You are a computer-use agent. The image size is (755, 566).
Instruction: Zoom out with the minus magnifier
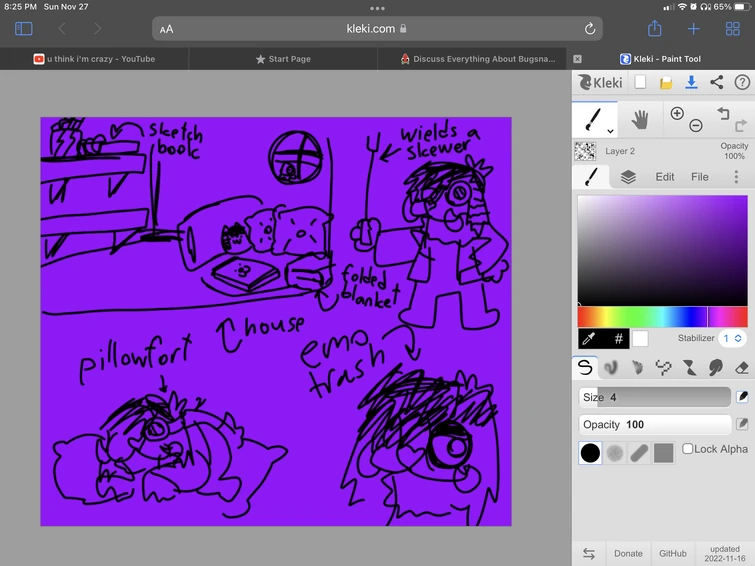(x=695, y=126)
